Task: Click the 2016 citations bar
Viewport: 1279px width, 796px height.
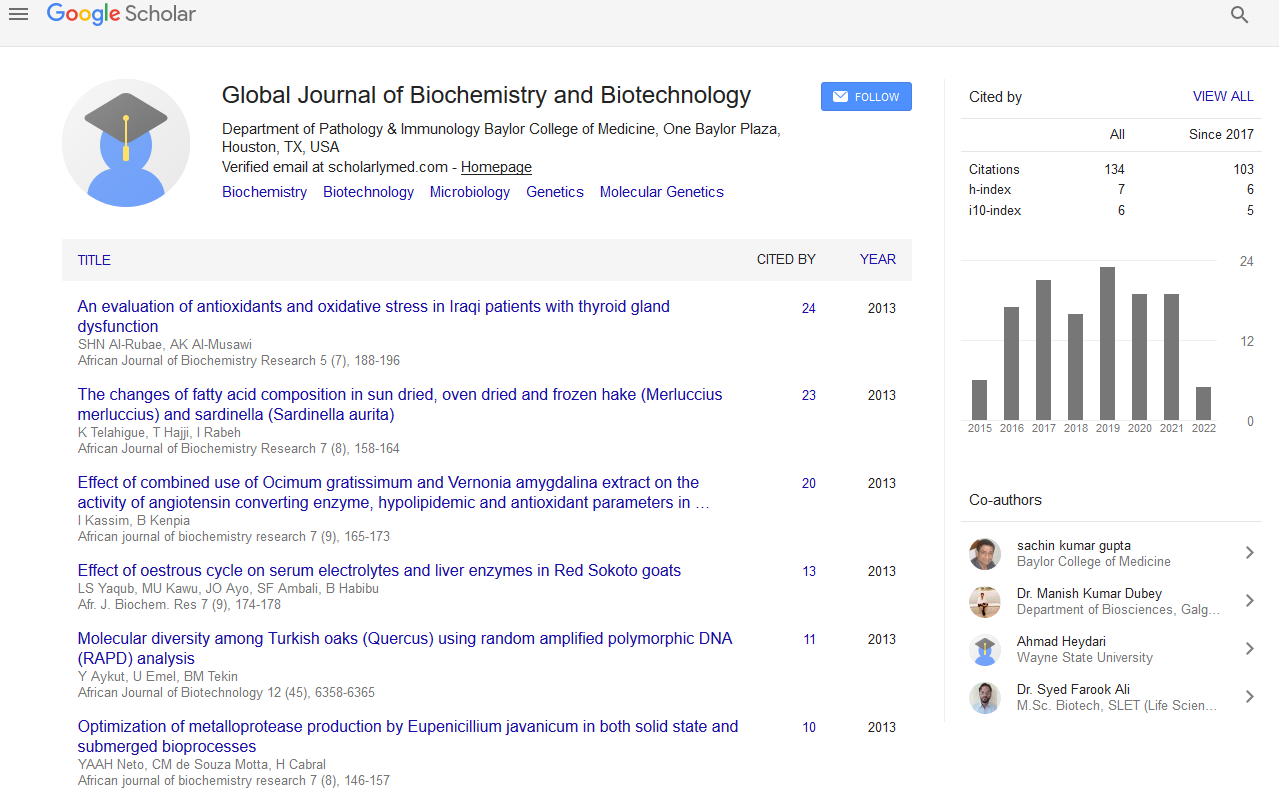Action: tap(1012, 364)
